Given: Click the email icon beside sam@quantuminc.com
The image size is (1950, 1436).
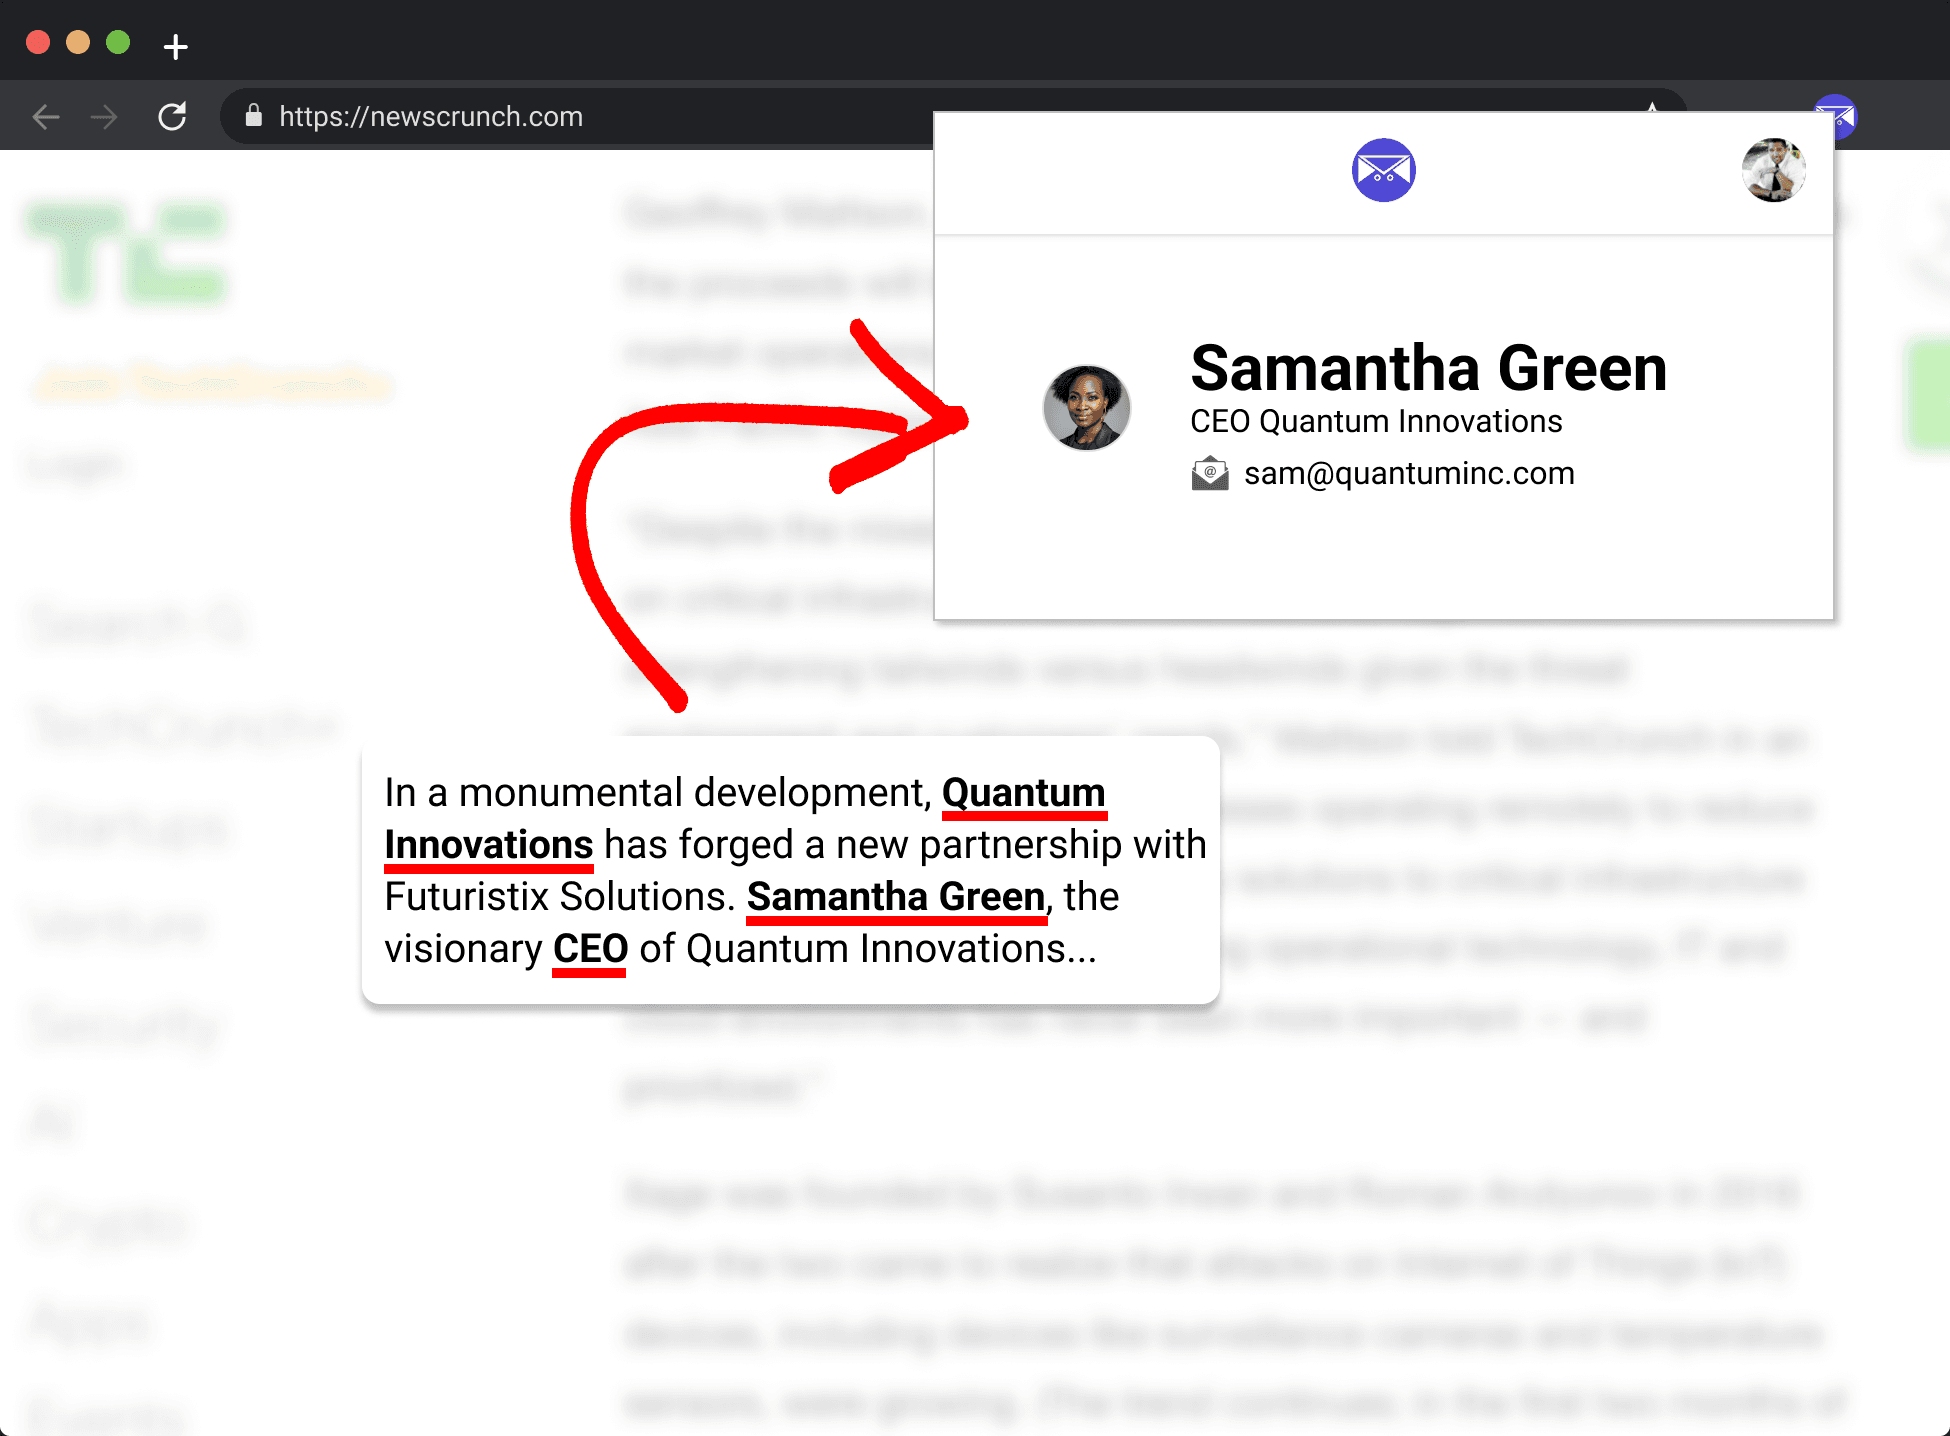Looking at the screenshot, I should [x=1209, y=472].
